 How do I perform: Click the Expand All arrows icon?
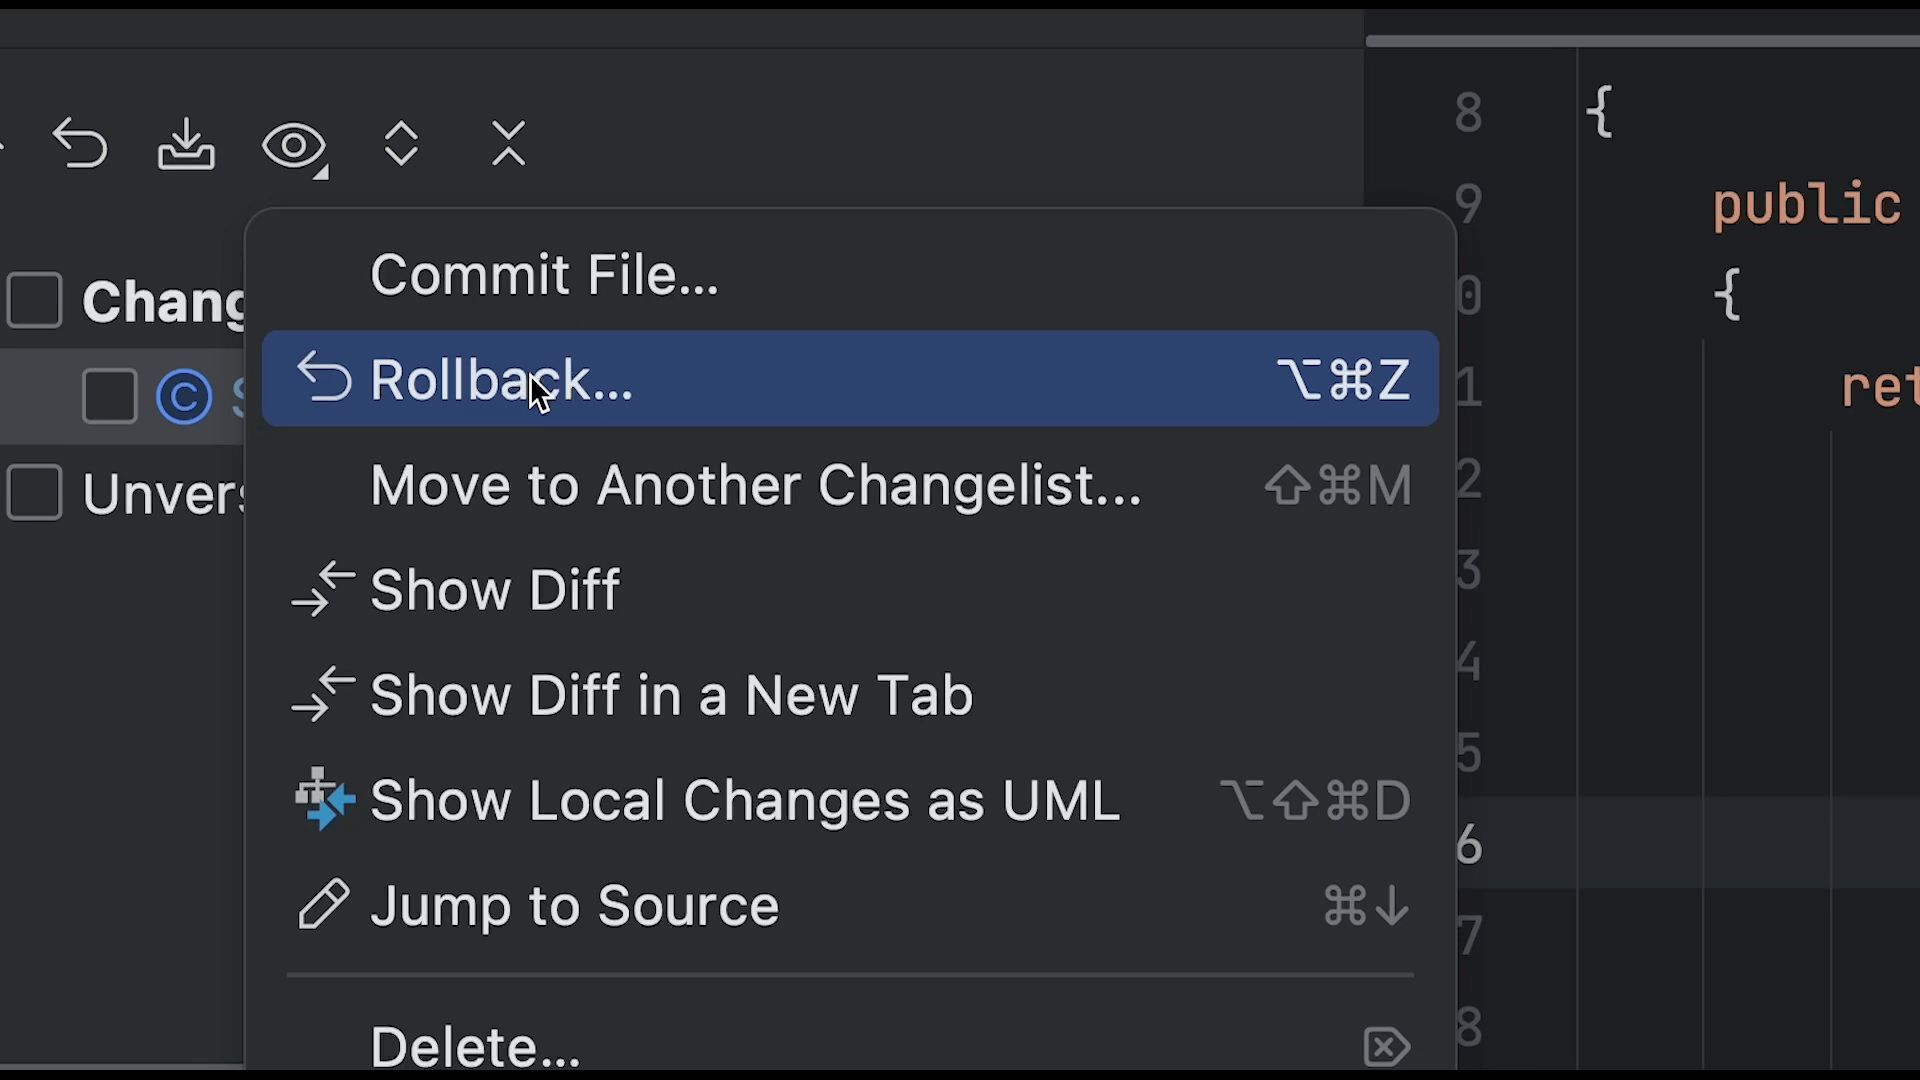pos(401,144)
